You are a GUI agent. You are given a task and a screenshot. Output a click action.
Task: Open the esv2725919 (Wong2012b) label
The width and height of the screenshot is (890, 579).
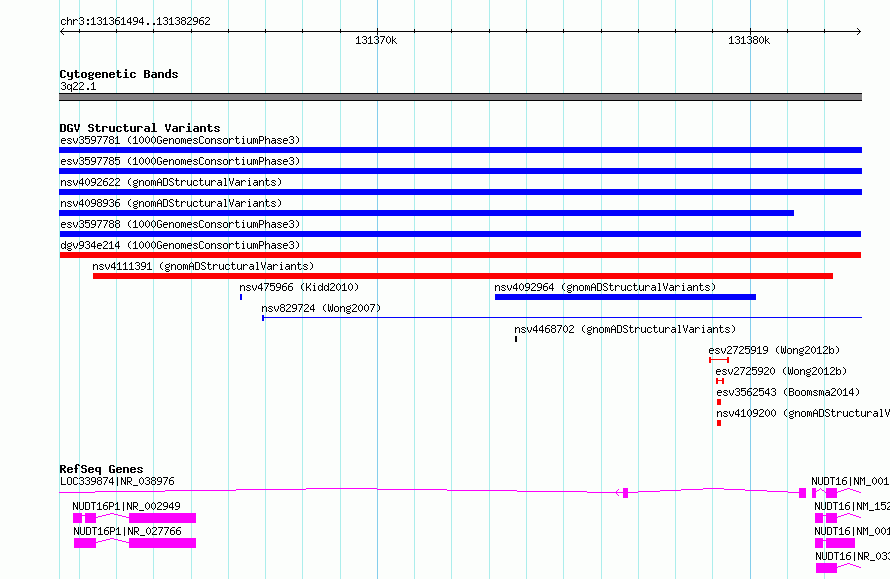(774, 350)
